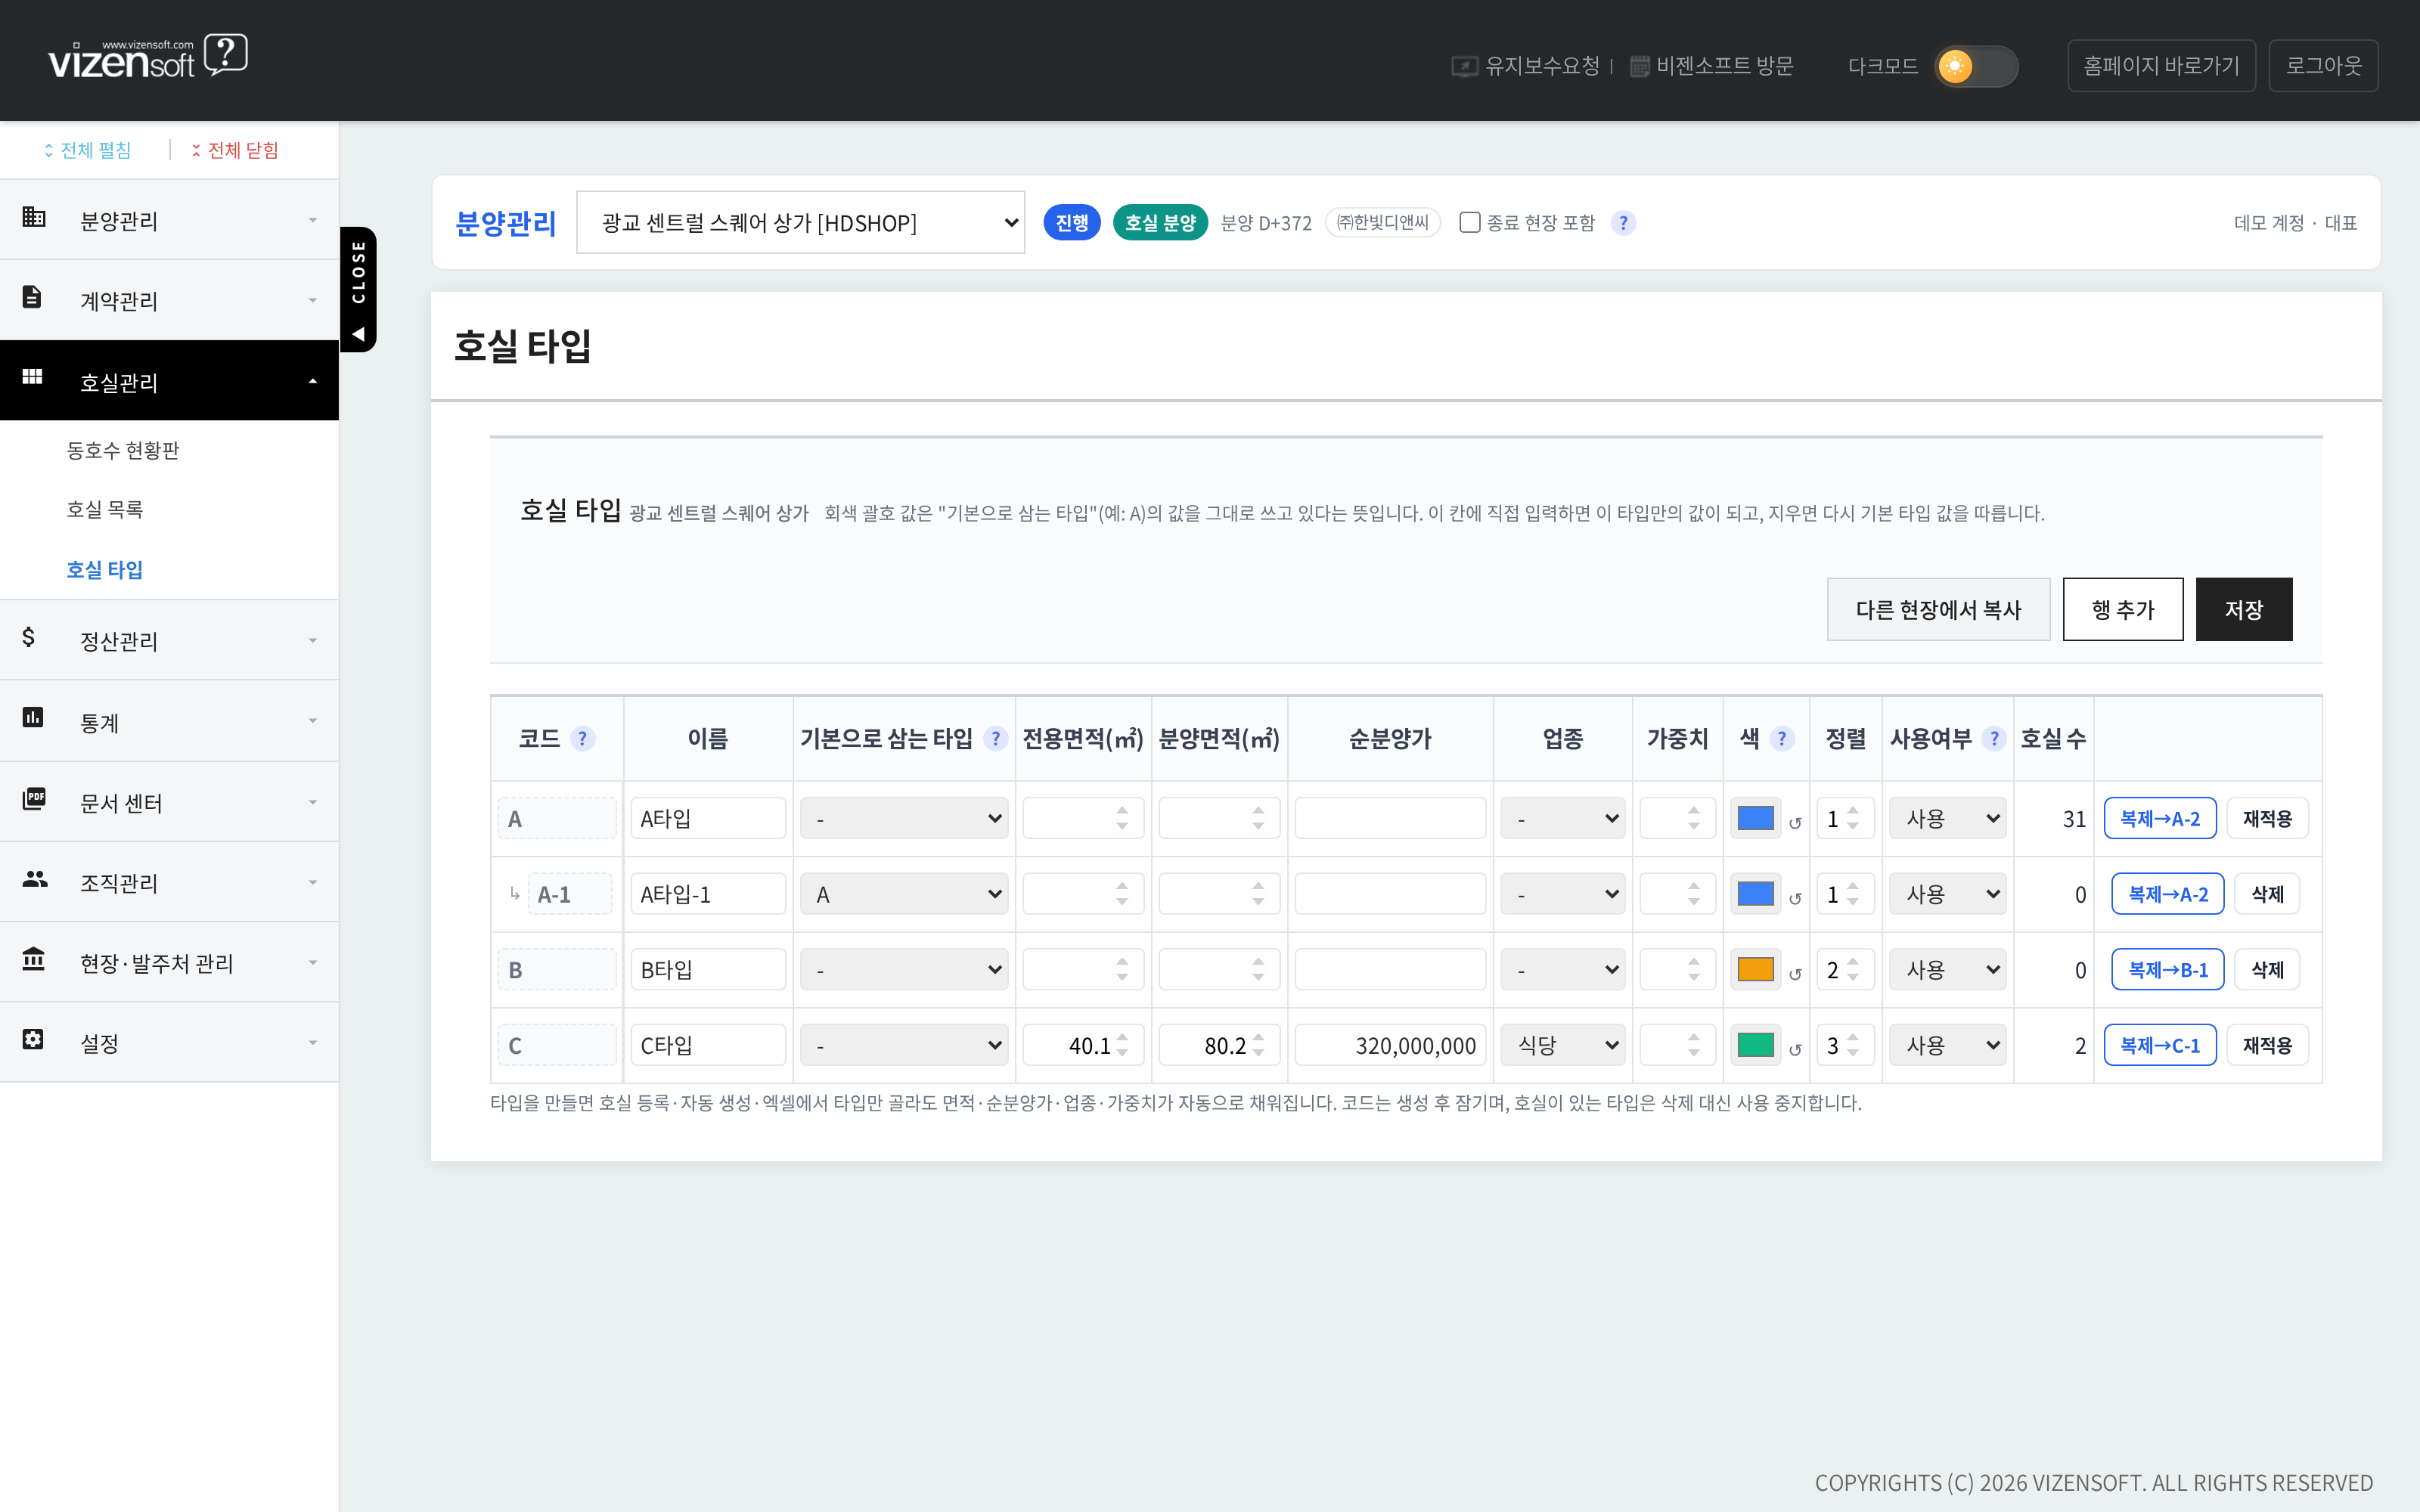The image size is (2420, 1512).
Task: Click help icon beside 코드 column header
Action: [x=582, y=739]
